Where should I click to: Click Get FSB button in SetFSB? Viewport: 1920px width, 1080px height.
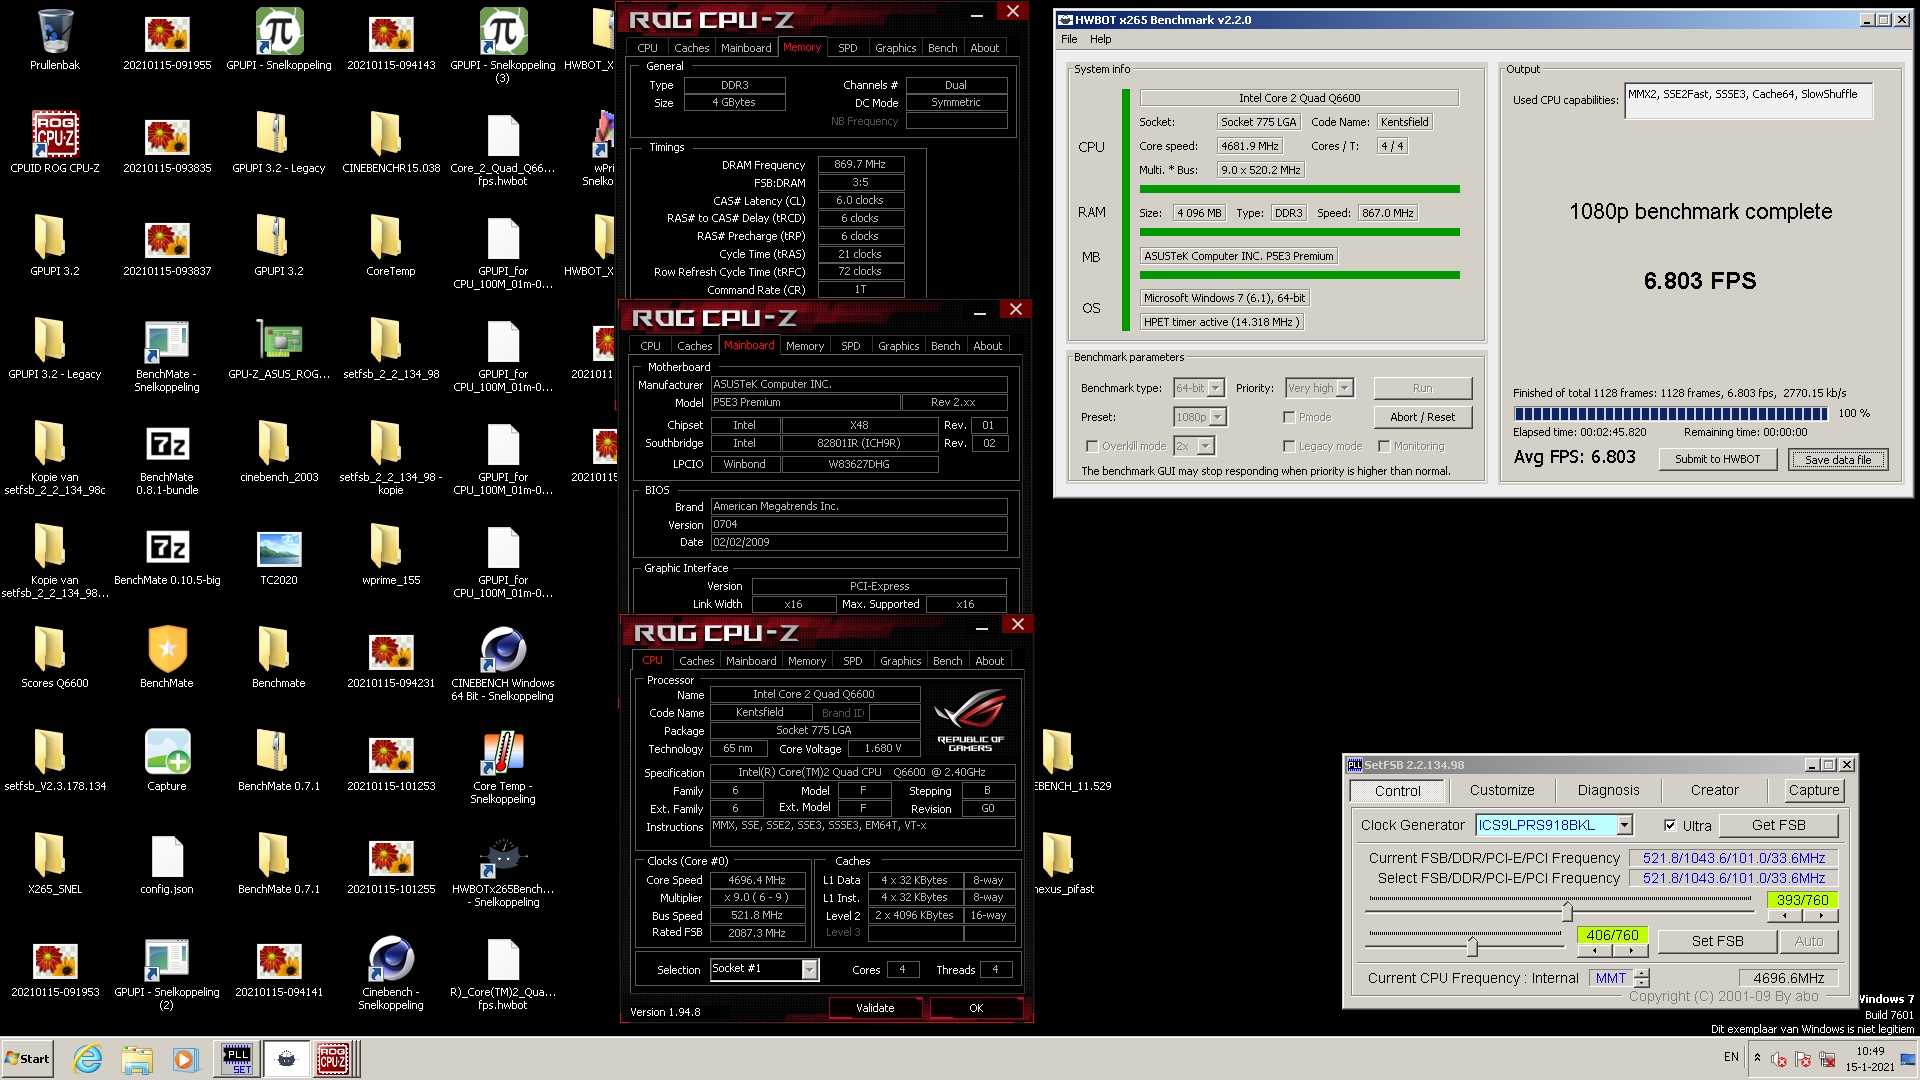click(x=1778, y=825)
